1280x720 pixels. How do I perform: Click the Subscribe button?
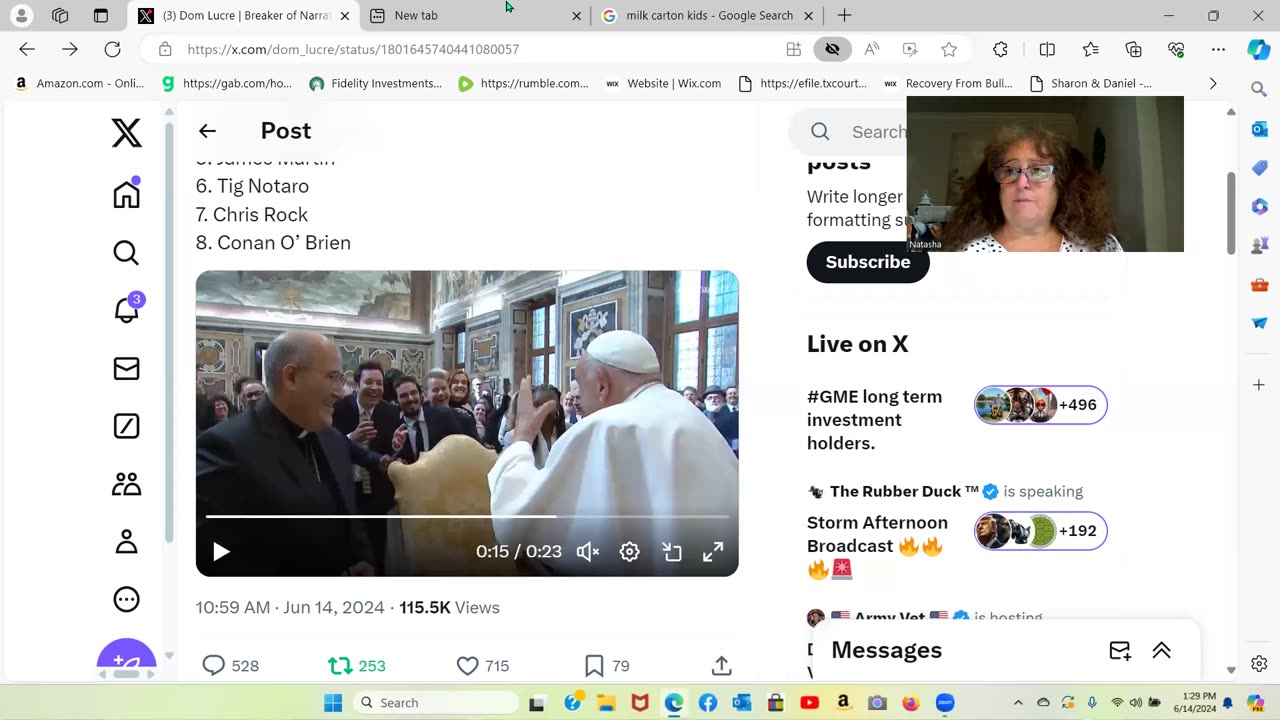point(868,262)
